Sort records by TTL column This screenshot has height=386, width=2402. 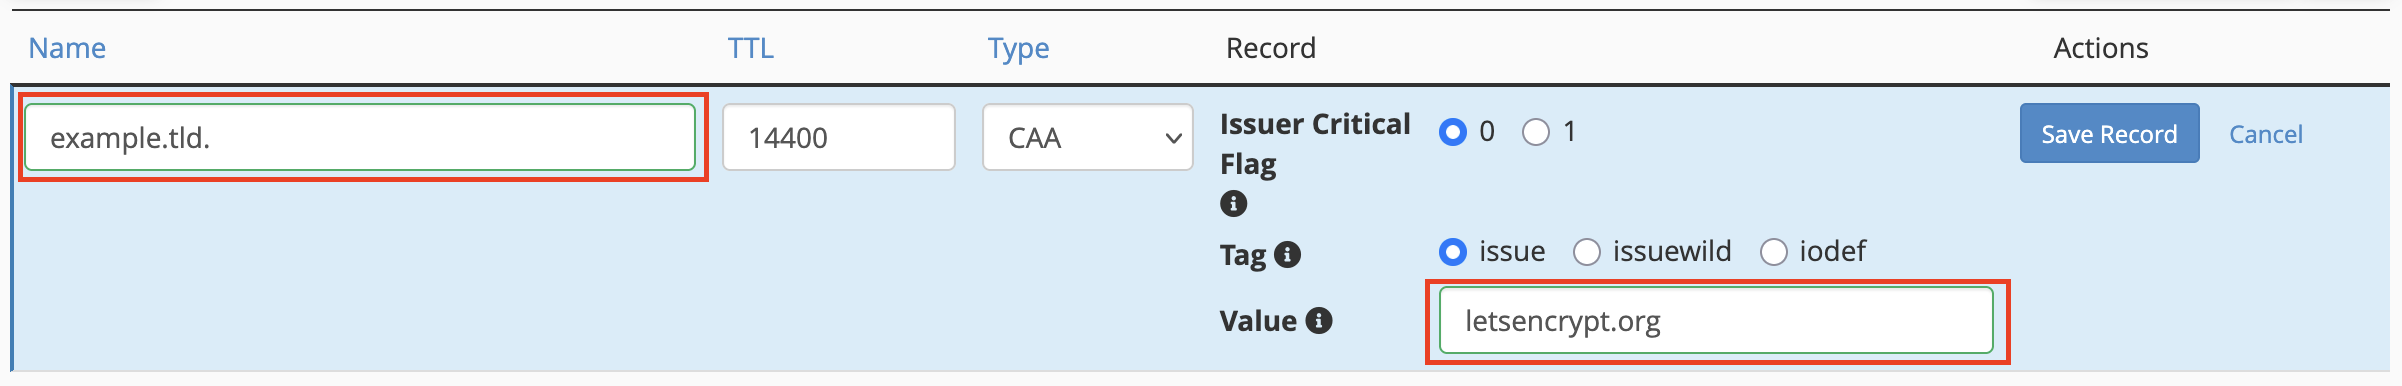click(750, 48)
